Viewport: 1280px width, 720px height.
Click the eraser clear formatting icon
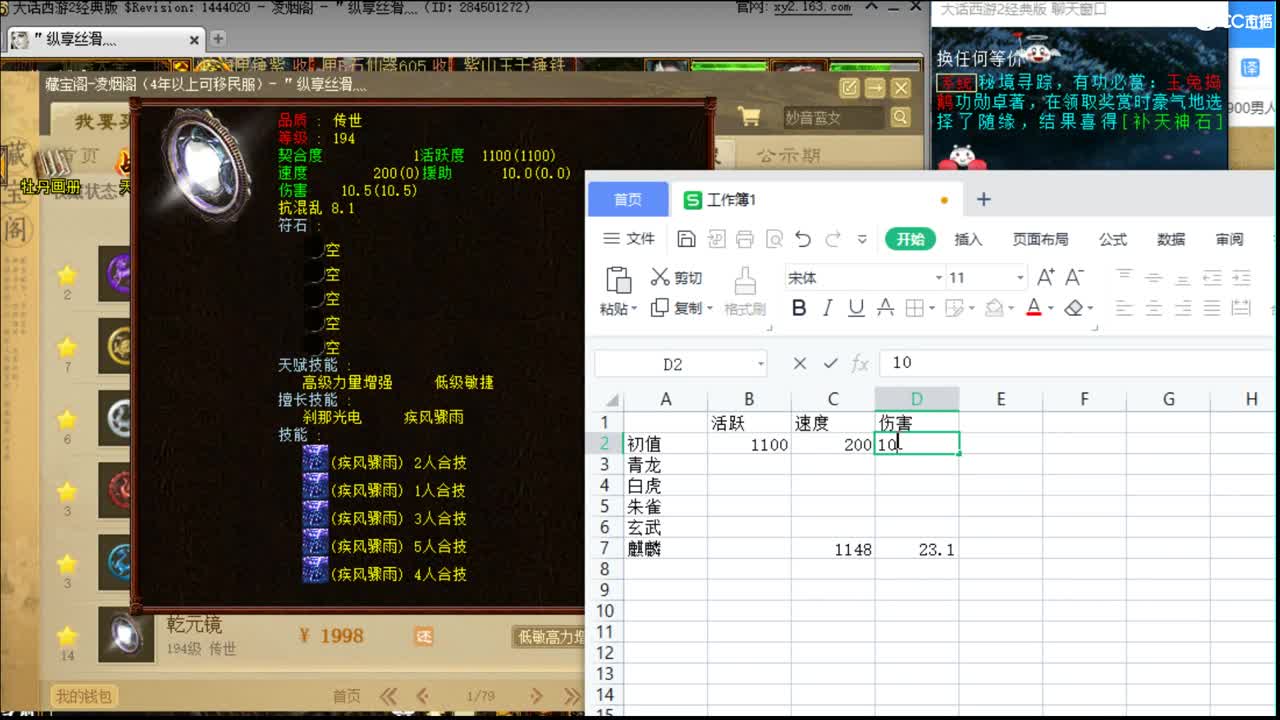click(1073, 308)
